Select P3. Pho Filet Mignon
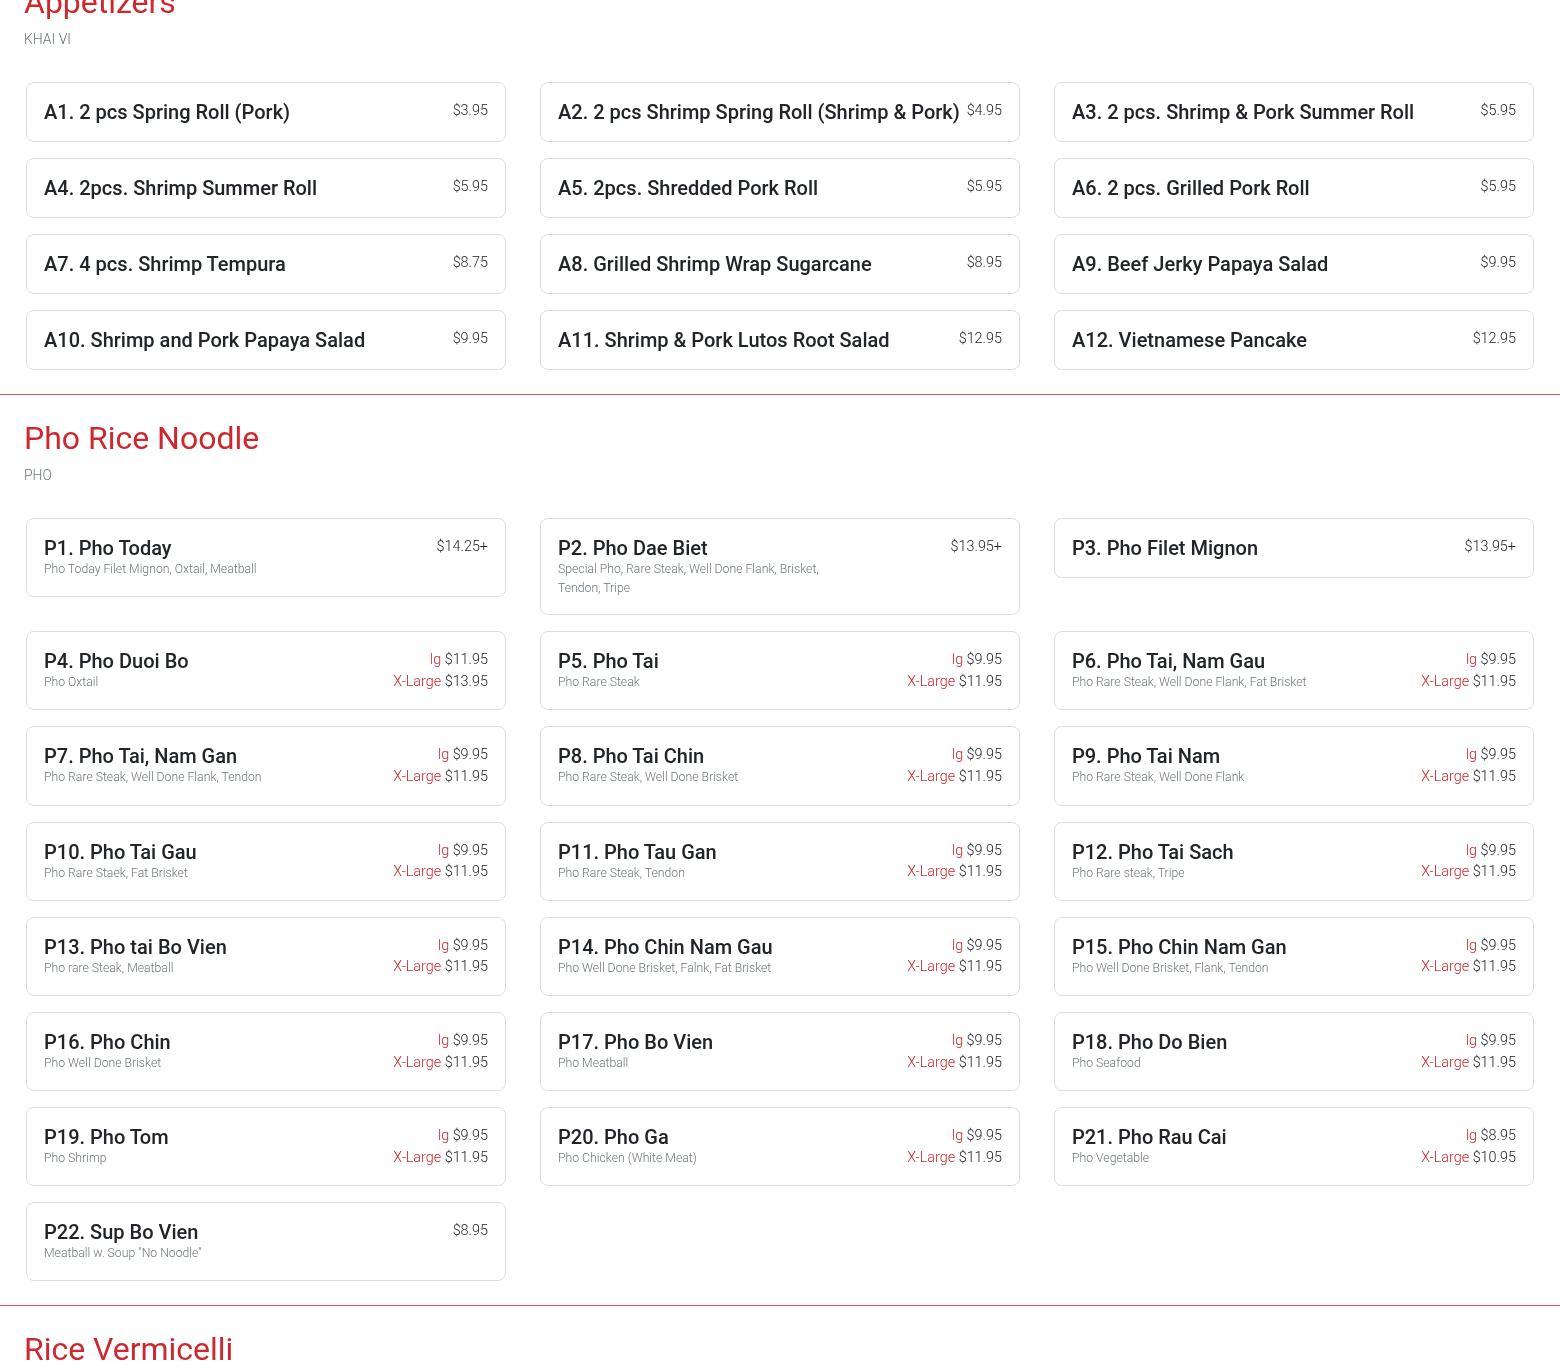 click(1294, 548)
